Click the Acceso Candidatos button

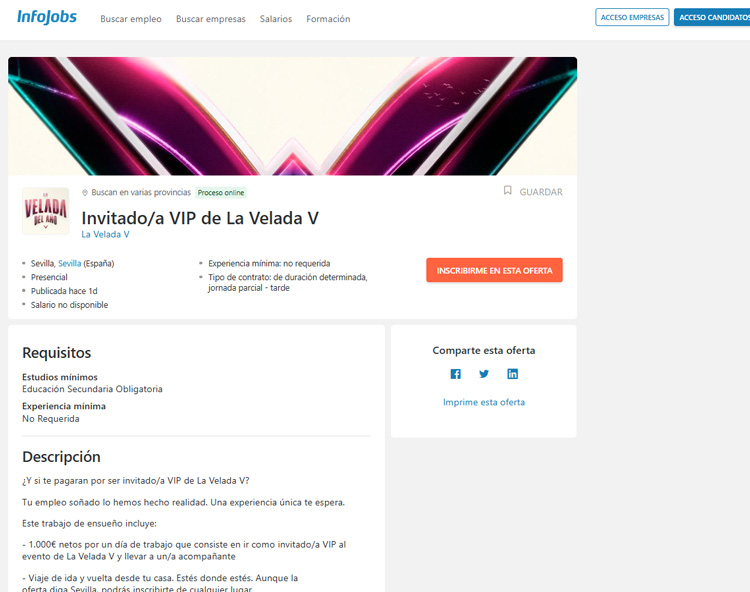tap(712, 17)
